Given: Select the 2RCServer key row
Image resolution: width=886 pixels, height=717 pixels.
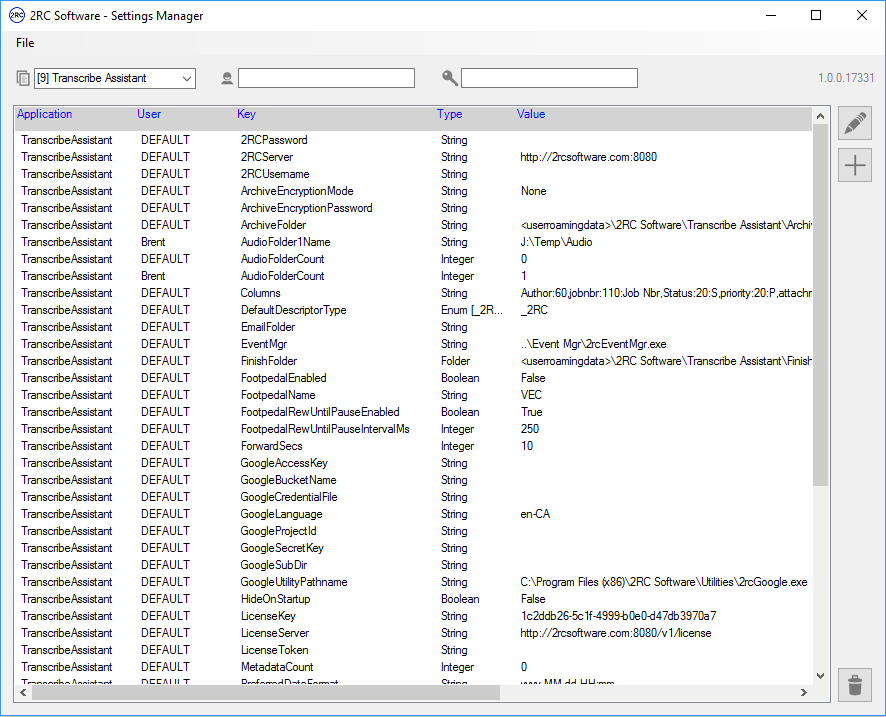Looking at the screenshot, I should 413,157.
